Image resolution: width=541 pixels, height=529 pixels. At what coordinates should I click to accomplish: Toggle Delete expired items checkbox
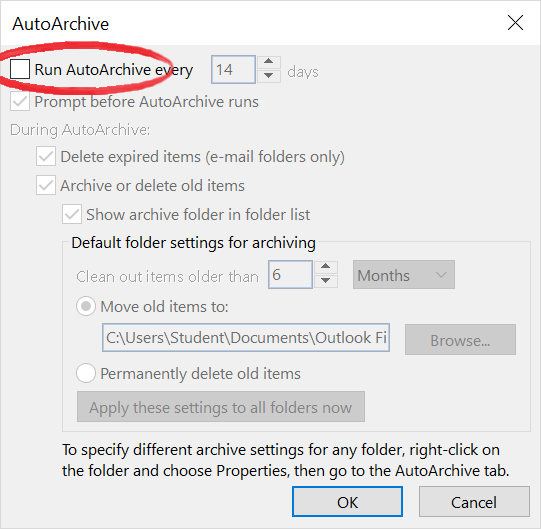(46, 156)
